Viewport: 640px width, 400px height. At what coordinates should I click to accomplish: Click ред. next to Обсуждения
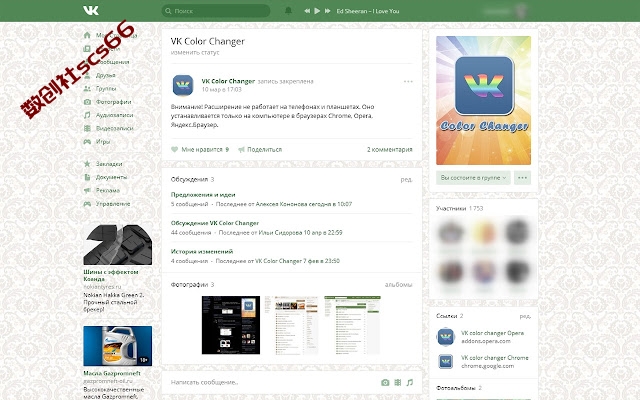407,179
